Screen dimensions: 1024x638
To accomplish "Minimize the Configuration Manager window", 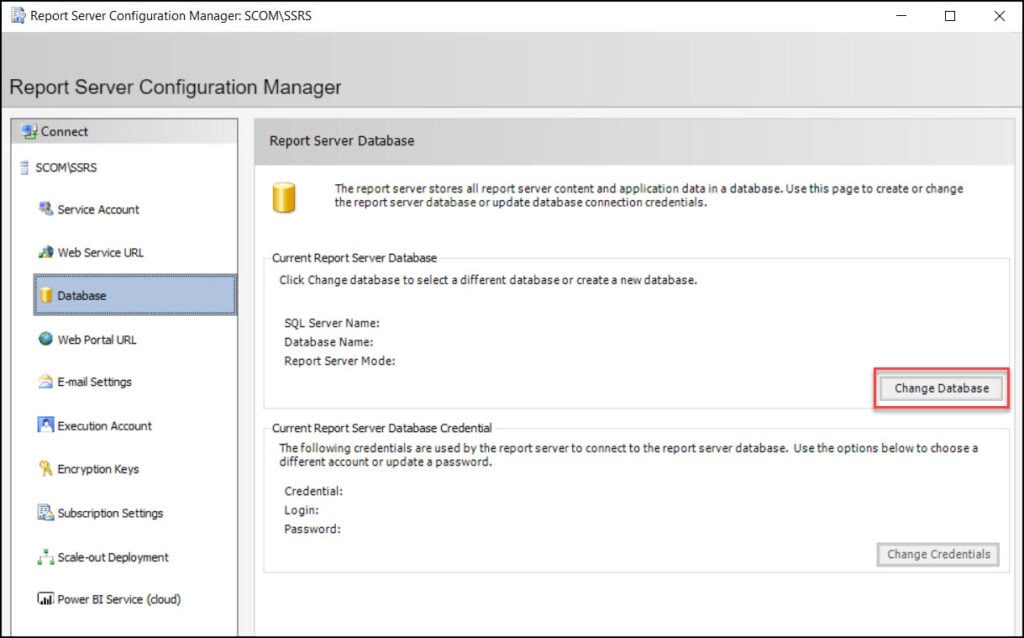I will pyautogui.click(x=901, y=16).
